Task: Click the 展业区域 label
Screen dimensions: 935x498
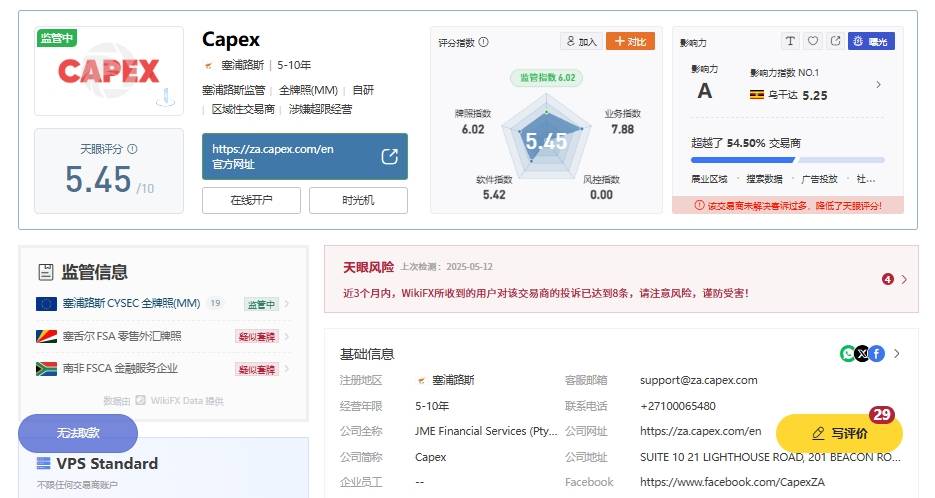Action: point(709,179)
